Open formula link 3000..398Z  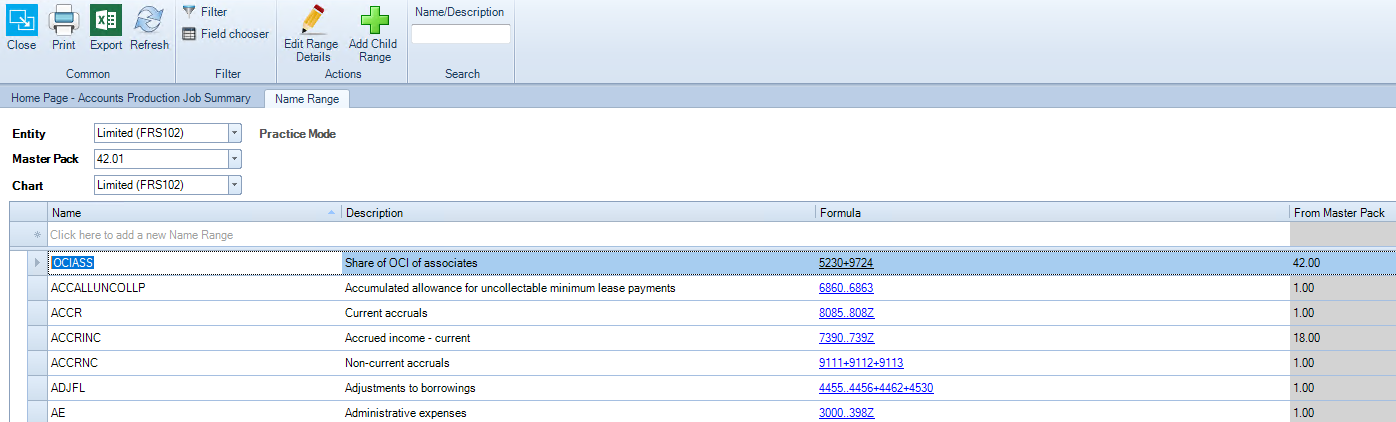[846, 413]
